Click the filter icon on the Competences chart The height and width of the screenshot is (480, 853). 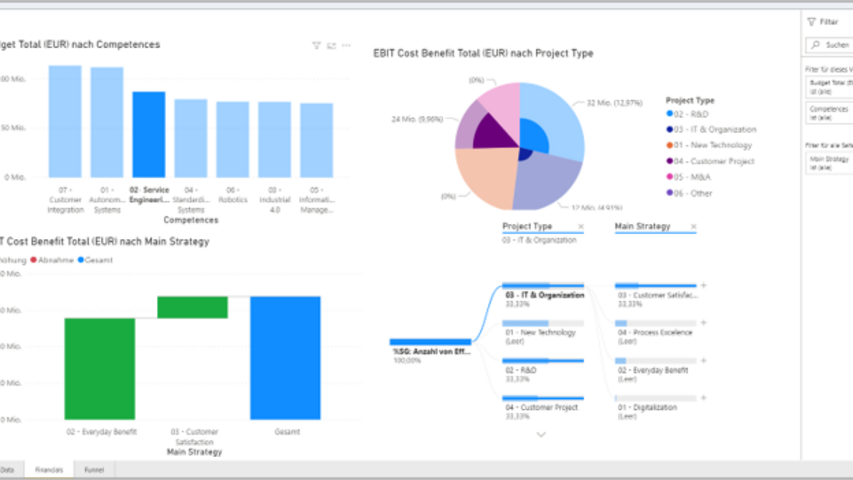pos(316,45)
